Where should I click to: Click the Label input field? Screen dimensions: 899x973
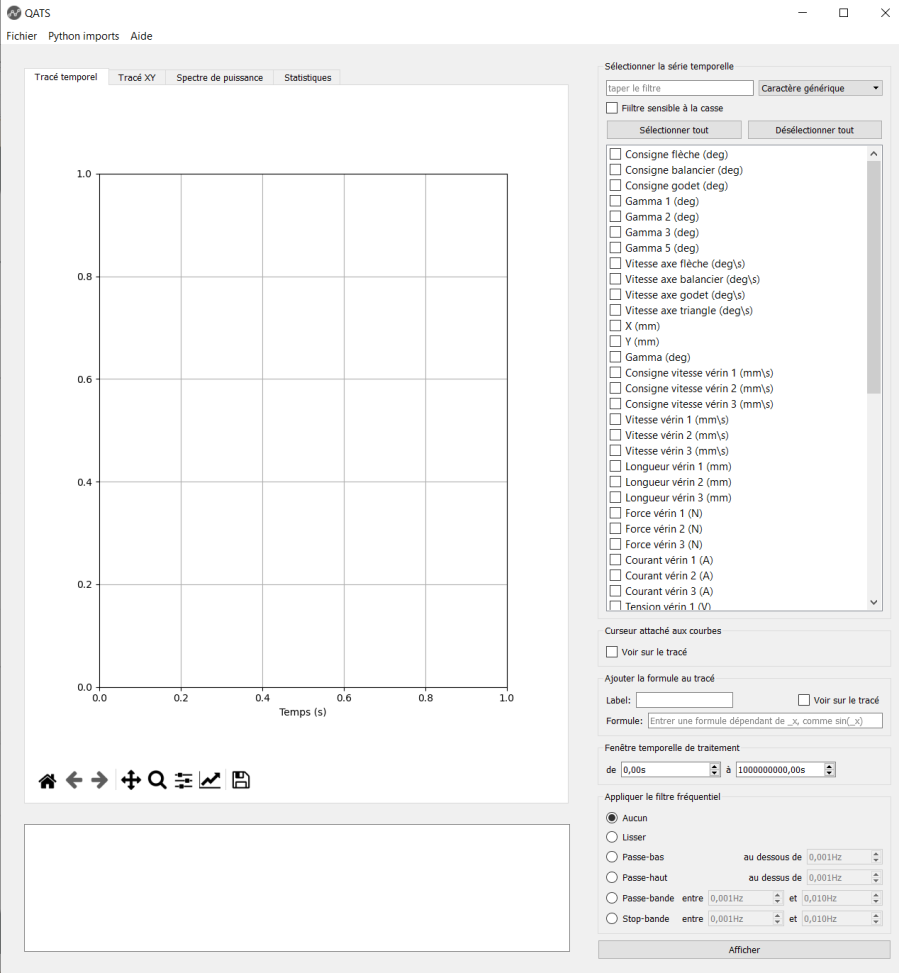point(684,700)
